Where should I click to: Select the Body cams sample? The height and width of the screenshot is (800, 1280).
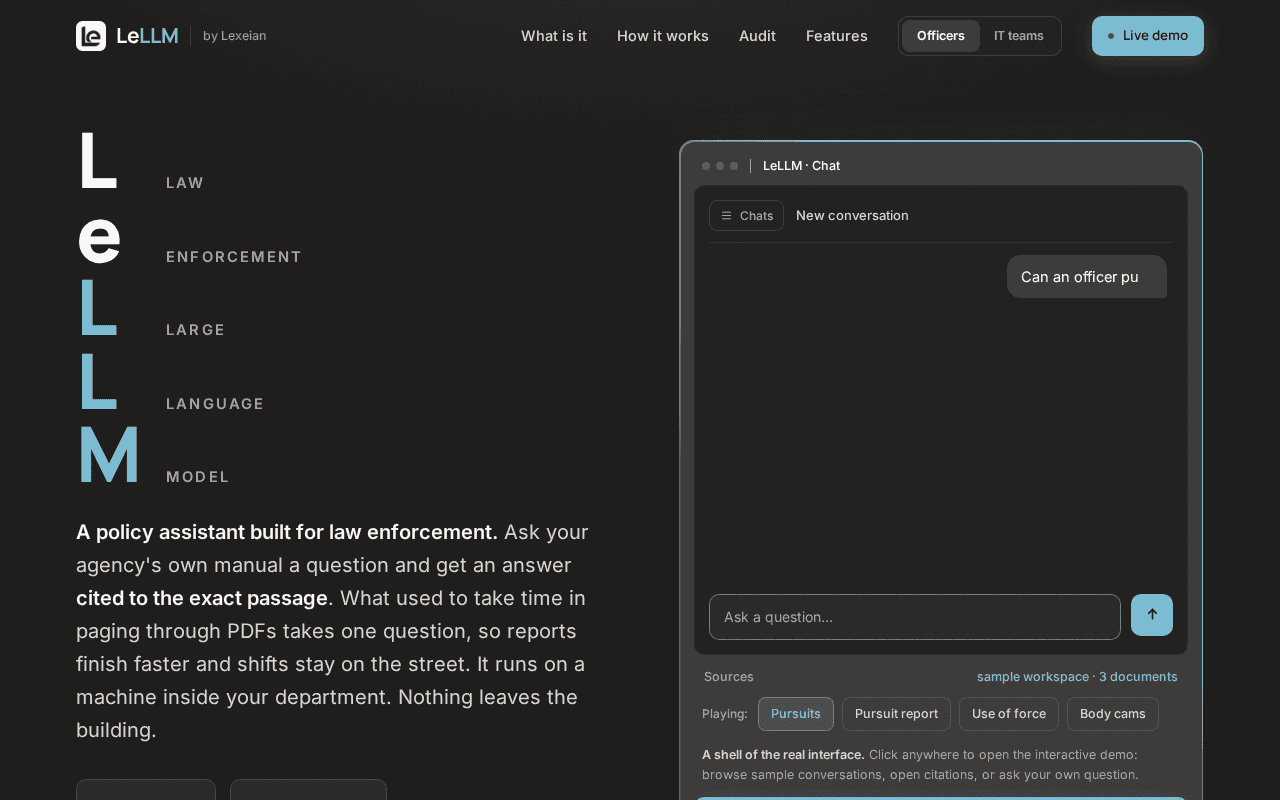point(1113,714)
